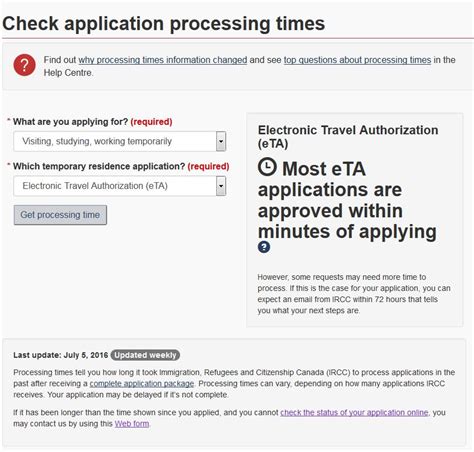Click the clock icon beside Most eTA
The width and height of the screenshot is (474, 452).
tap(267, 167)
